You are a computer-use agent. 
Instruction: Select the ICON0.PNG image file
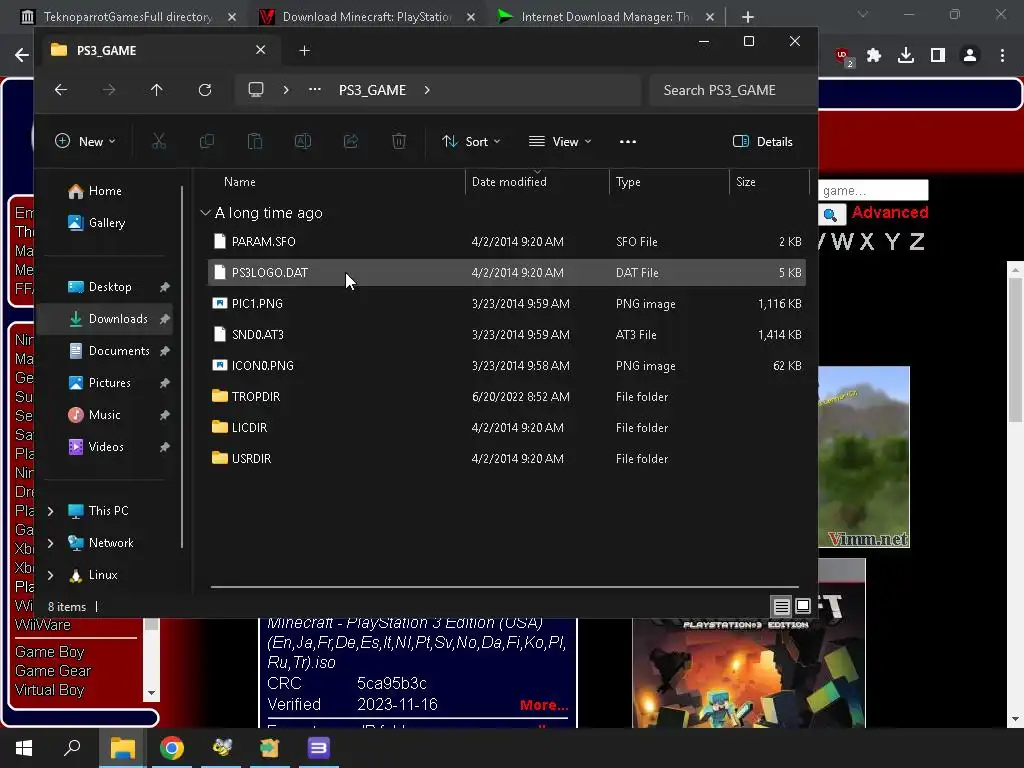point(507,366)
